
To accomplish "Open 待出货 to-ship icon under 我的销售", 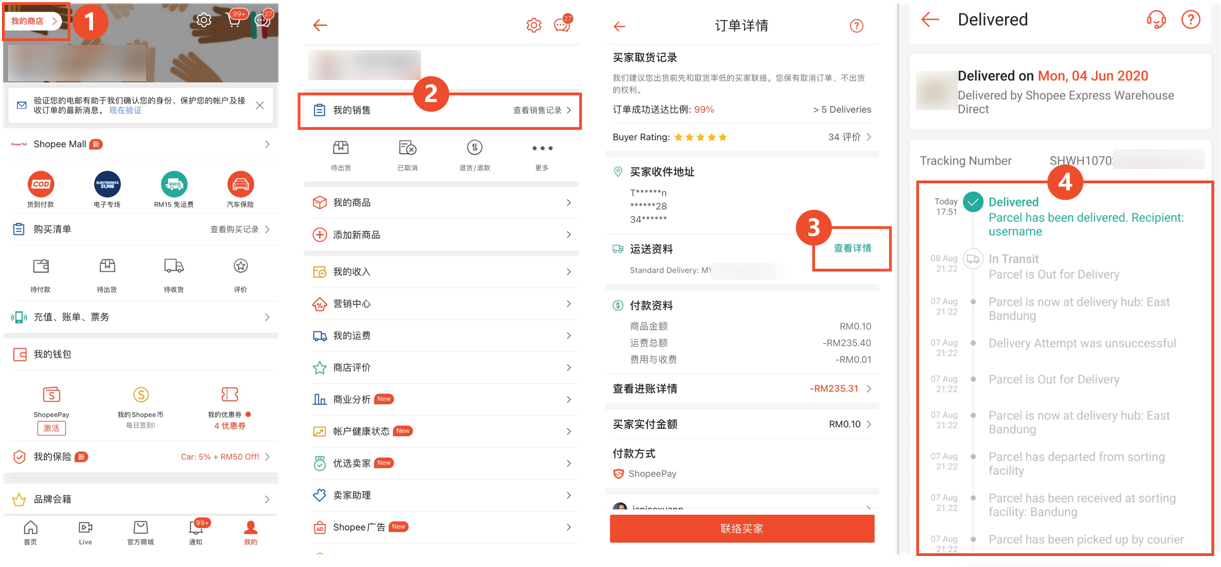I will pyautogui.click(x=341, y=149).
